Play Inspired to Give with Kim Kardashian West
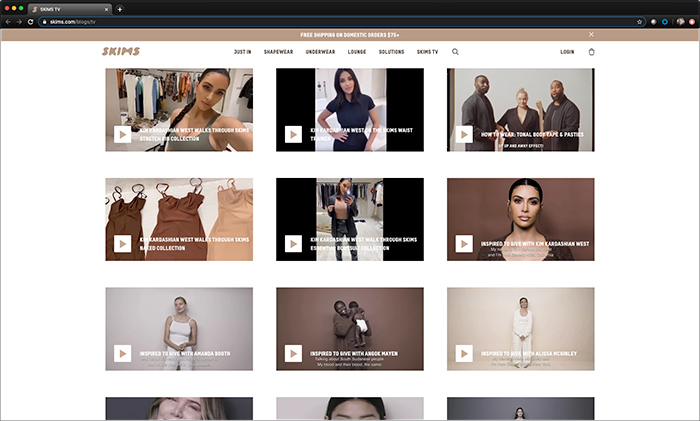Viewport: 700px width, 421px height. tap(464, 244)
